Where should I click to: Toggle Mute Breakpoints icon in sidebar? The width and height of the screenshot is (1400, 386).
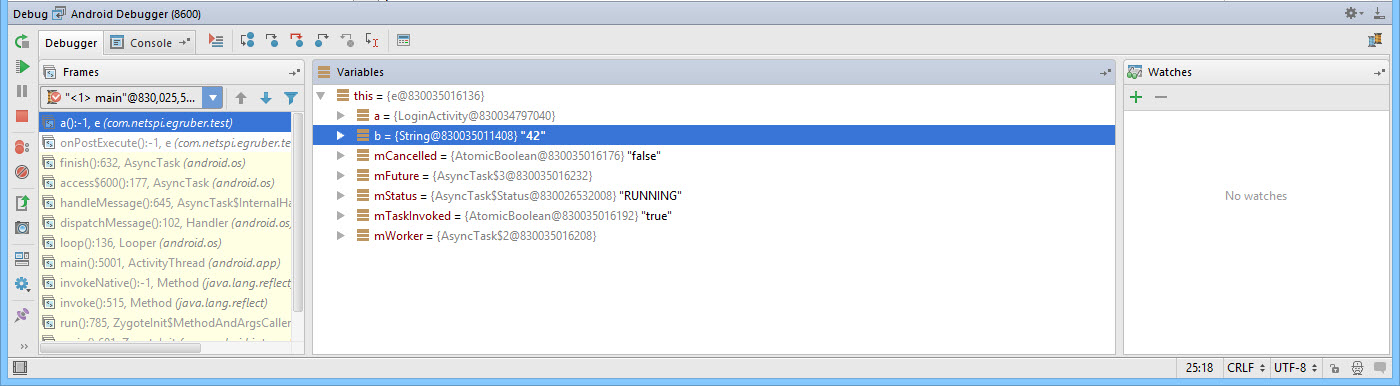click(x=22, y=172)
